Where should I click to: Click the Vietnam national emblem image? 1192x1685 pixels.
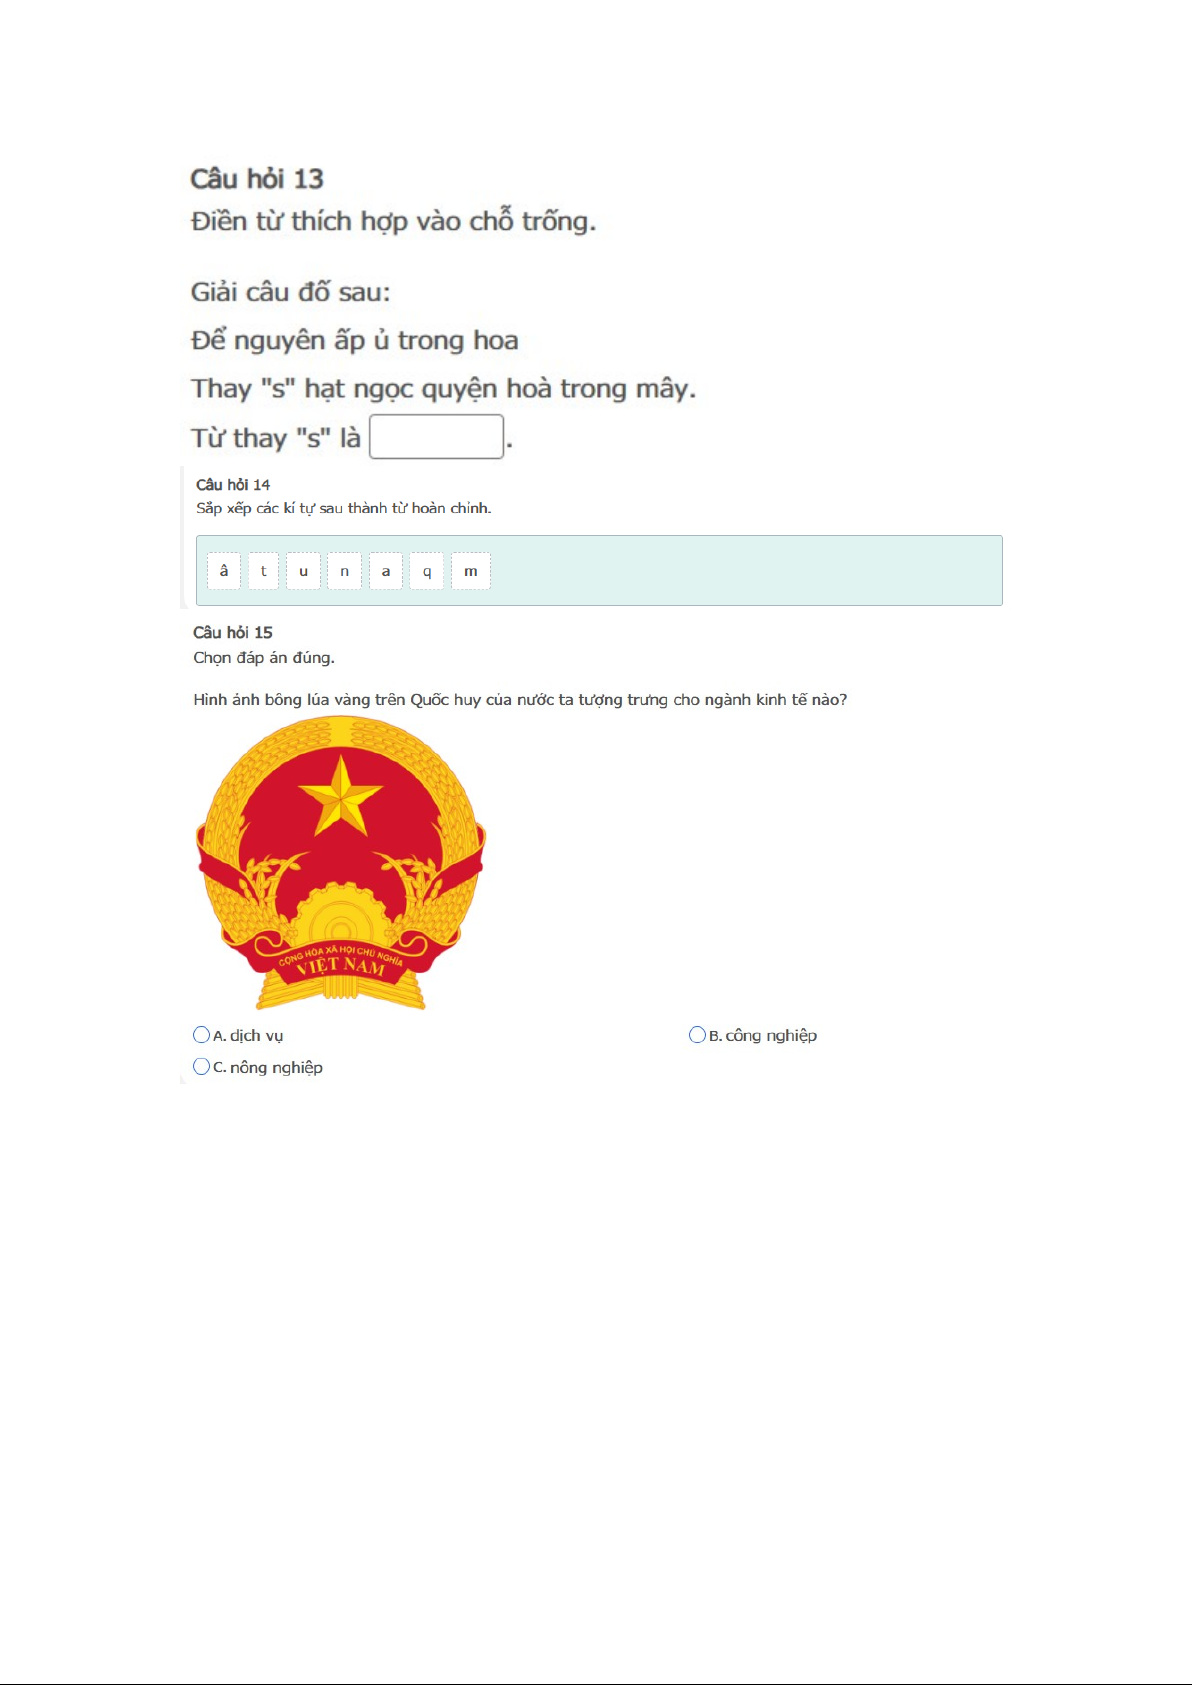point(341,864)
